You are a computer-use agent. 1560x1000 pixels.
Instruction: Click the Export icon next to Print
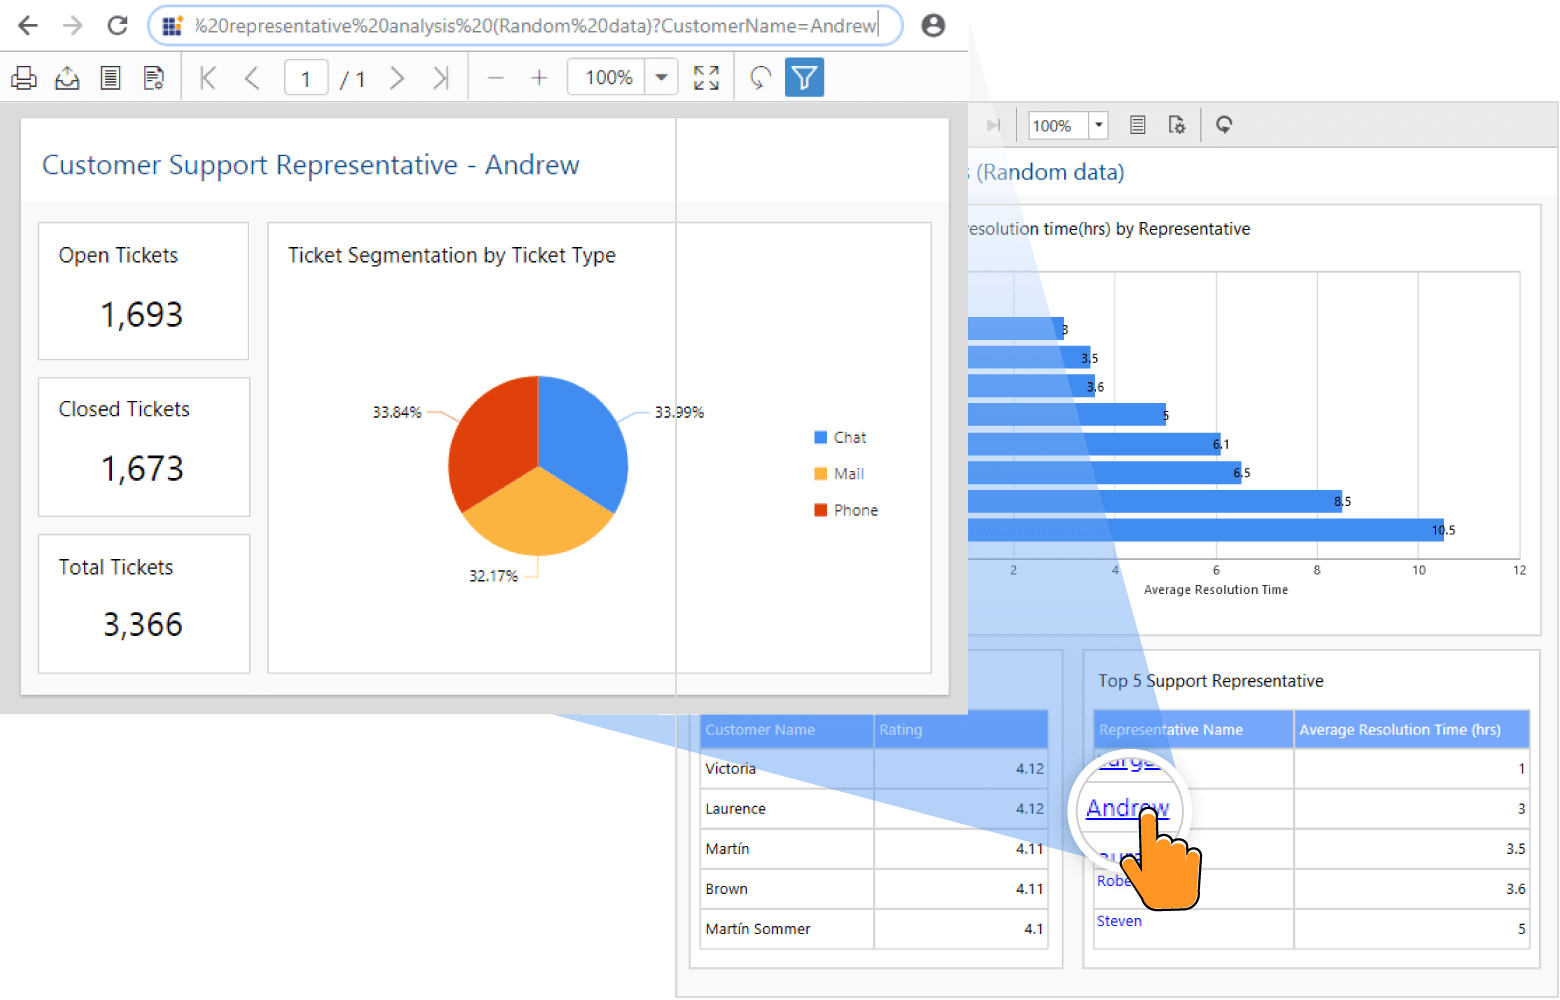[x=67, y=78]
